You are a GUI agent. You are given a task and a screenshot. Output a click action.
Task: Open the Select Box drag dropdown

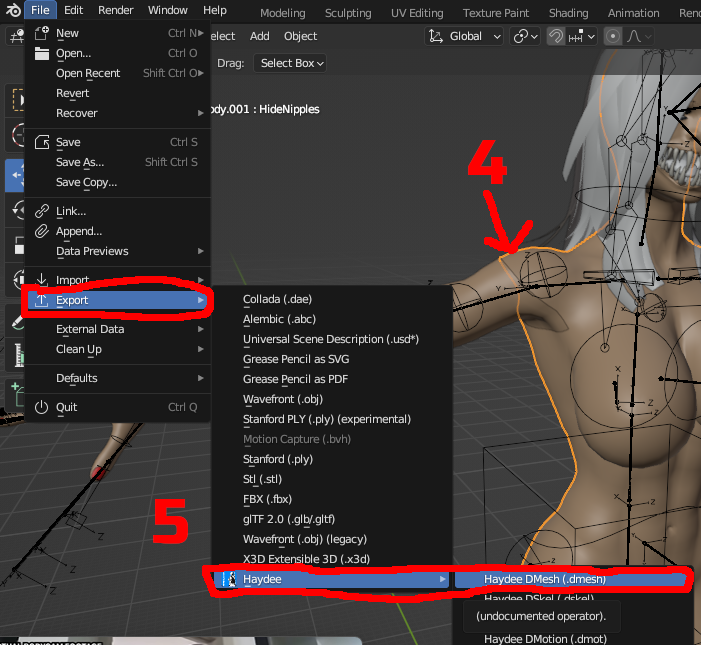(x=290, y=63)
